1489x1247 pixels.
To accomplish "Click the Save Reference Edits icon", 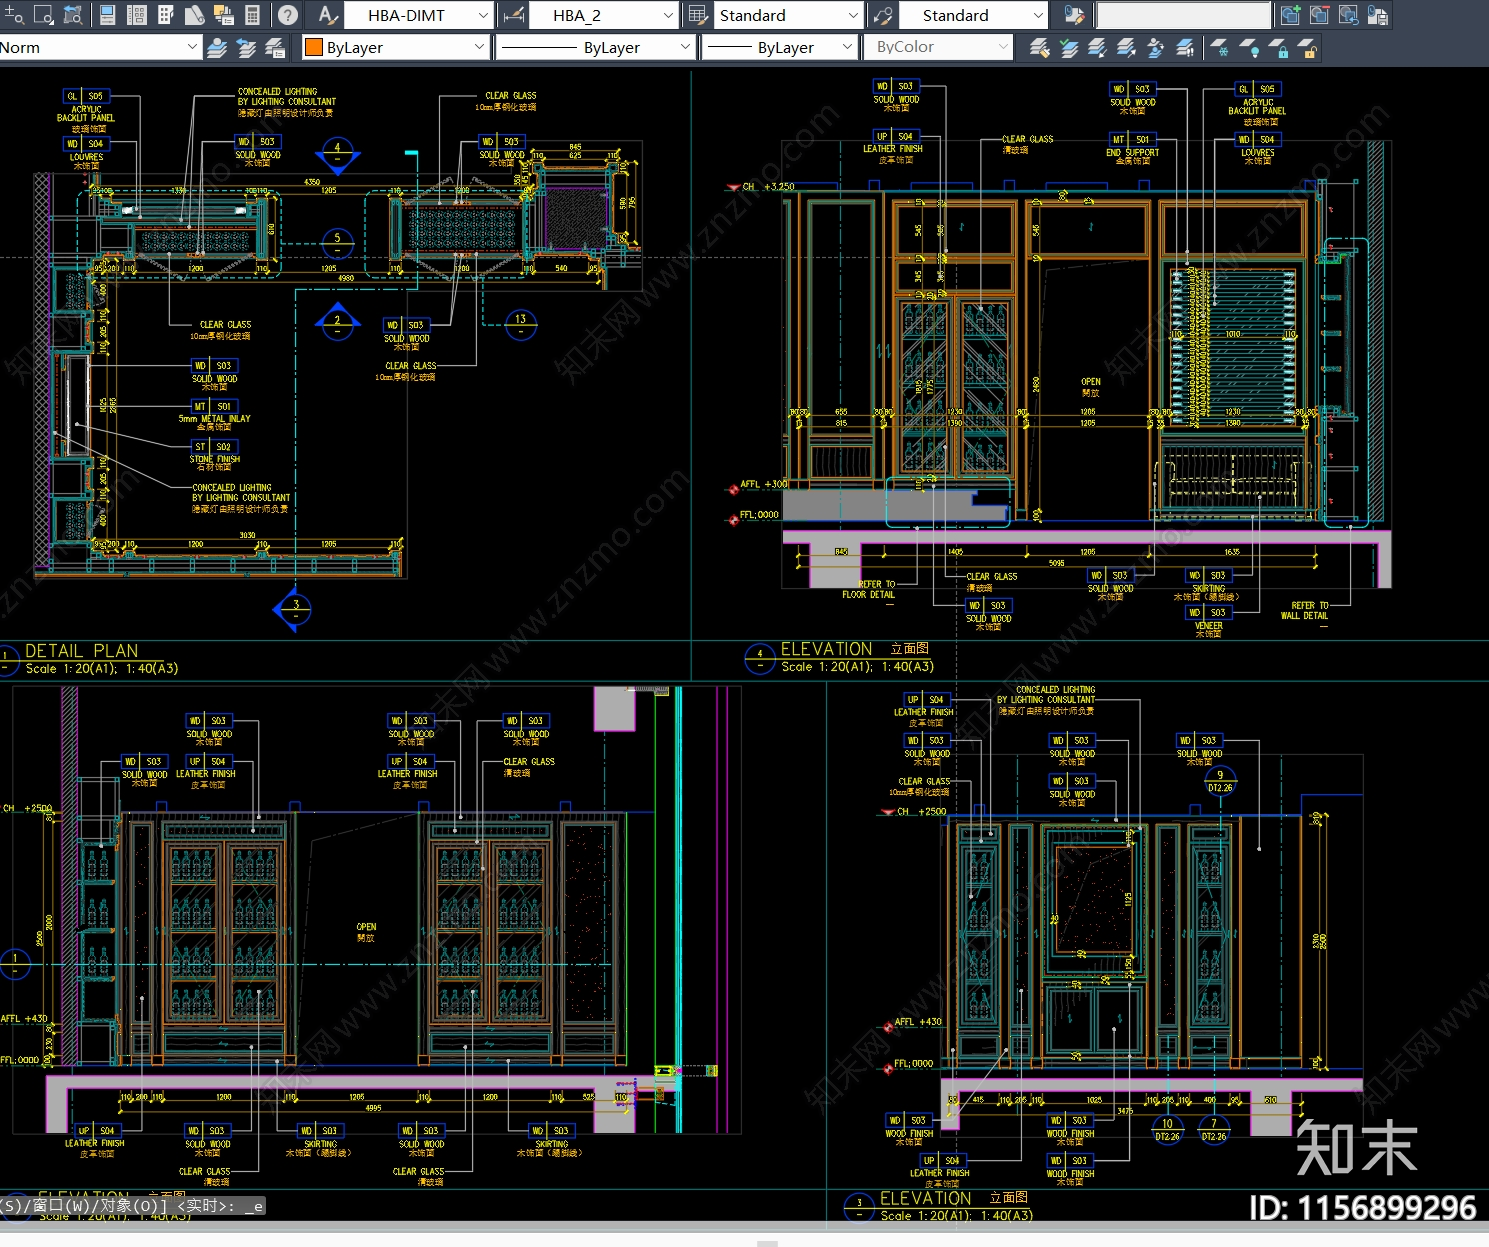I will (x=1378, y=15).
